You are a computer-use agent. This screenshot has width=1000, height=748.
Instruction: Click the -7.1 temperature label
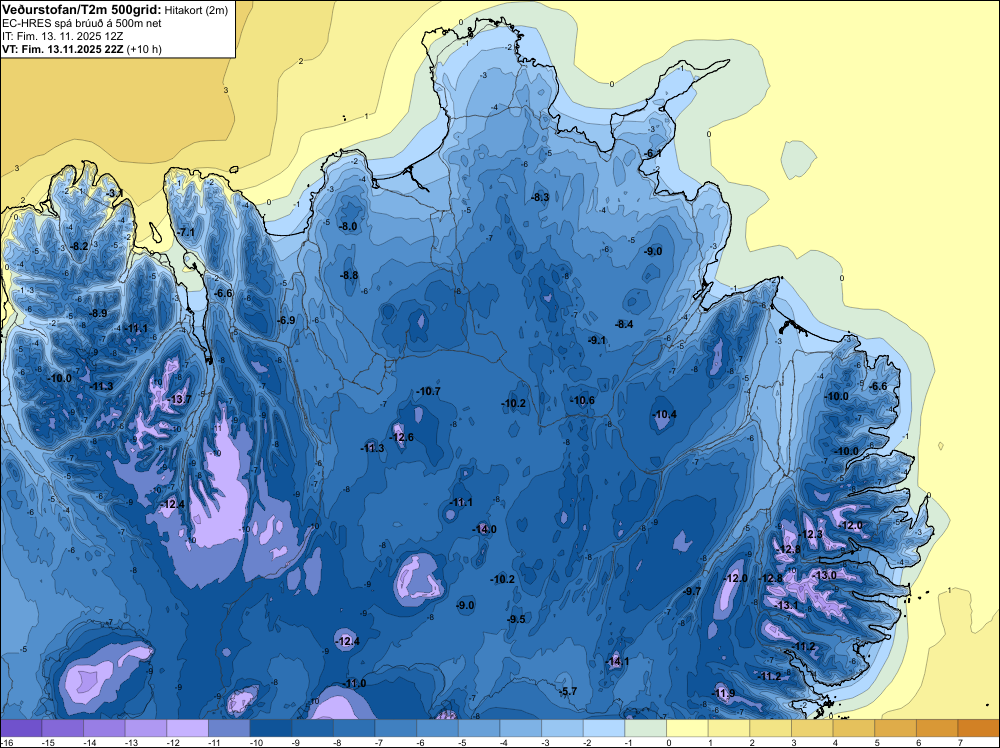(186, 232)
